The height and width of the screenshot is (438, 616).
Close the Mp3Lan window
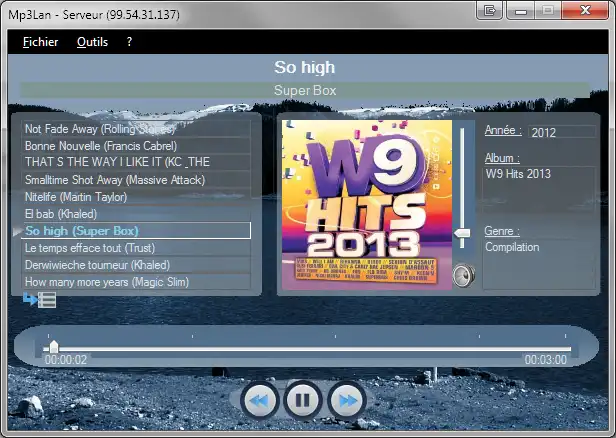(x=585, y=10)
